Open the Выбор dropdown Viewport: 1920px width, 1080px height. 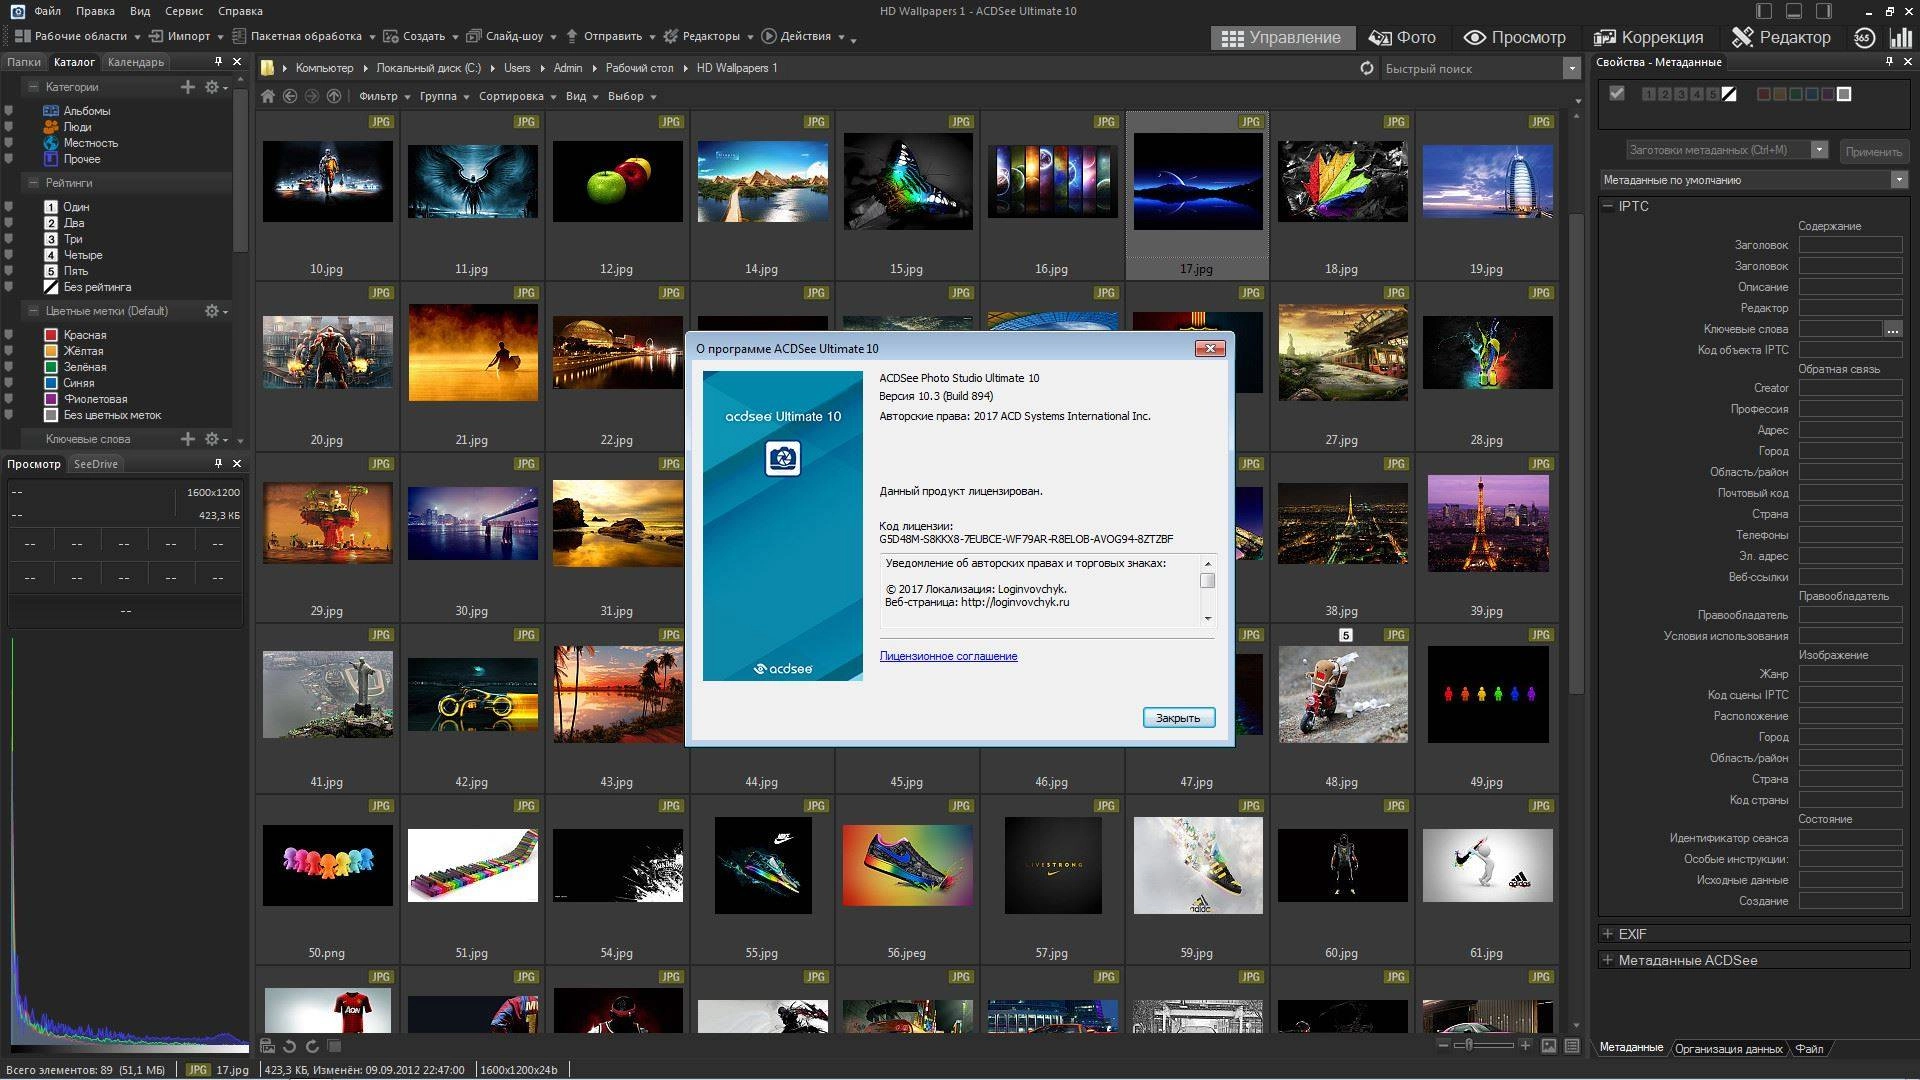632,96
